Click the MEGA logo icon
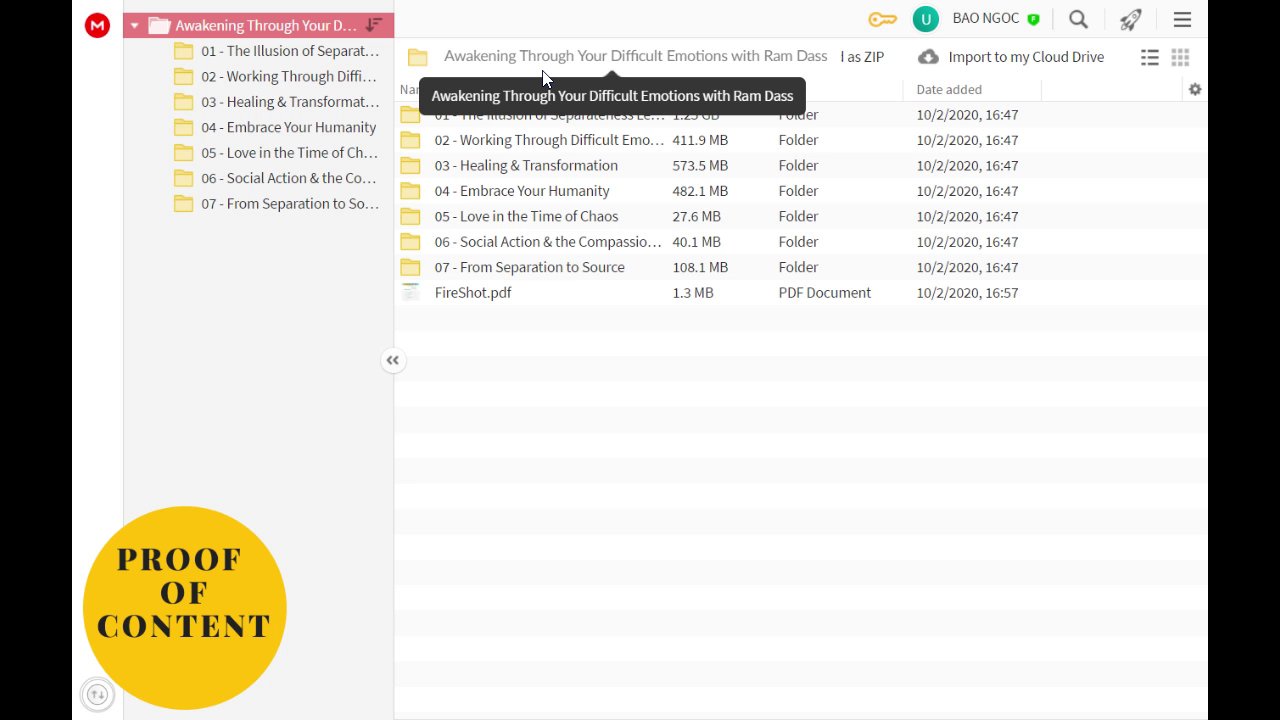This screenshot has height=720, width=1280. coord(97,26)
